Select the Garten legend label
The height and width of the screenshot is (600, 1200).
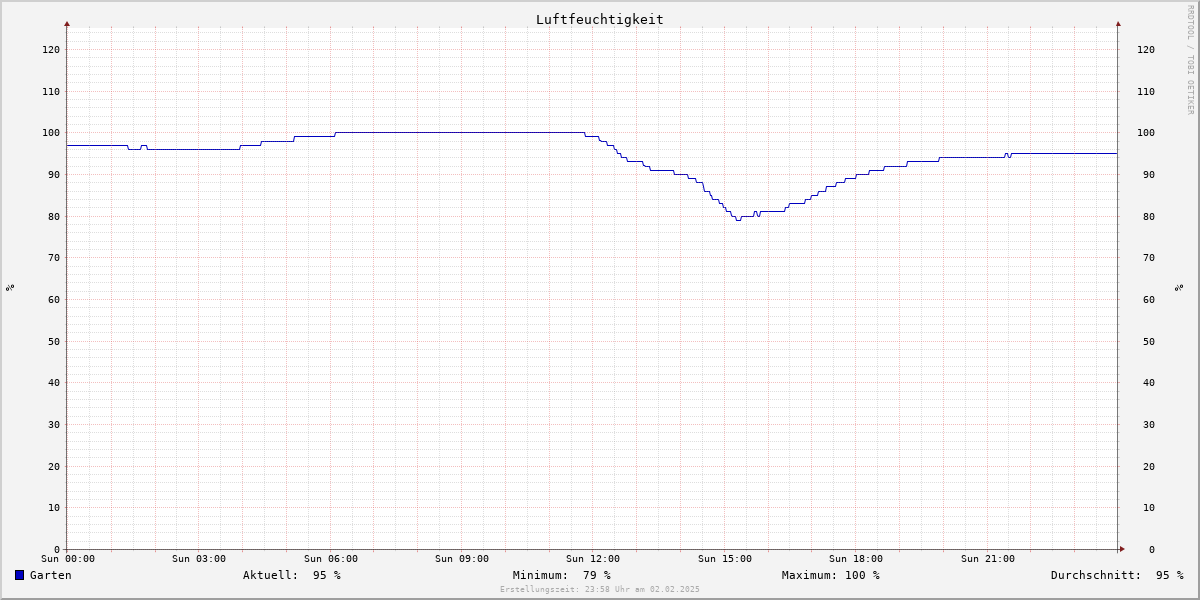click(x=51, y=575)
